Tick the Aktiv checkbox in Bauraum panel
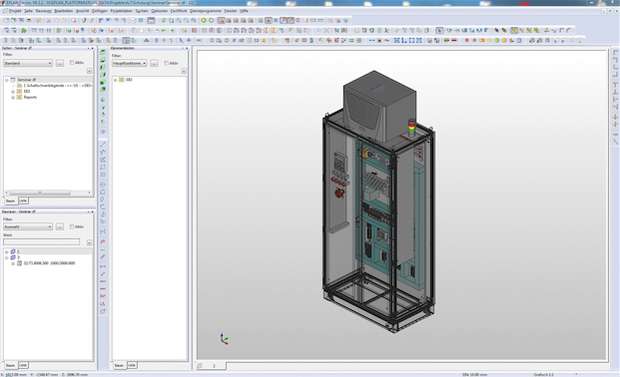This screenshot has width=620, height=377. 72,227
